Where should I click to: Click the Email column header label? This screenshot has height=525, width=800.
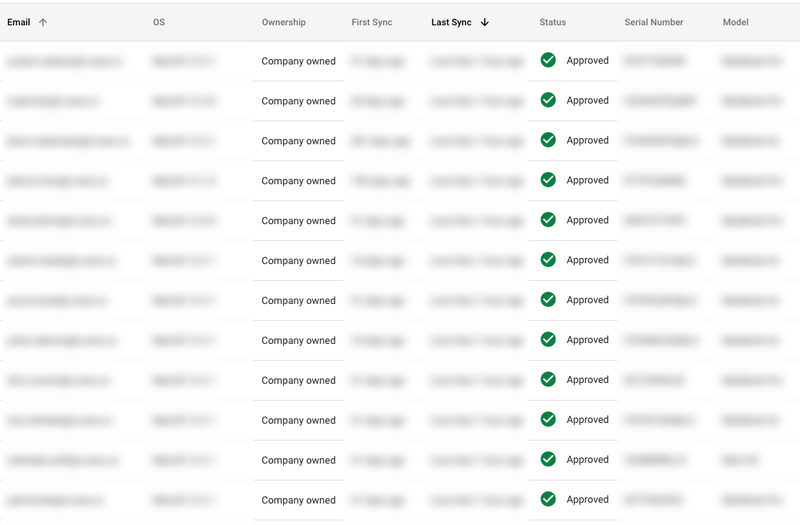tap(19, 22)
